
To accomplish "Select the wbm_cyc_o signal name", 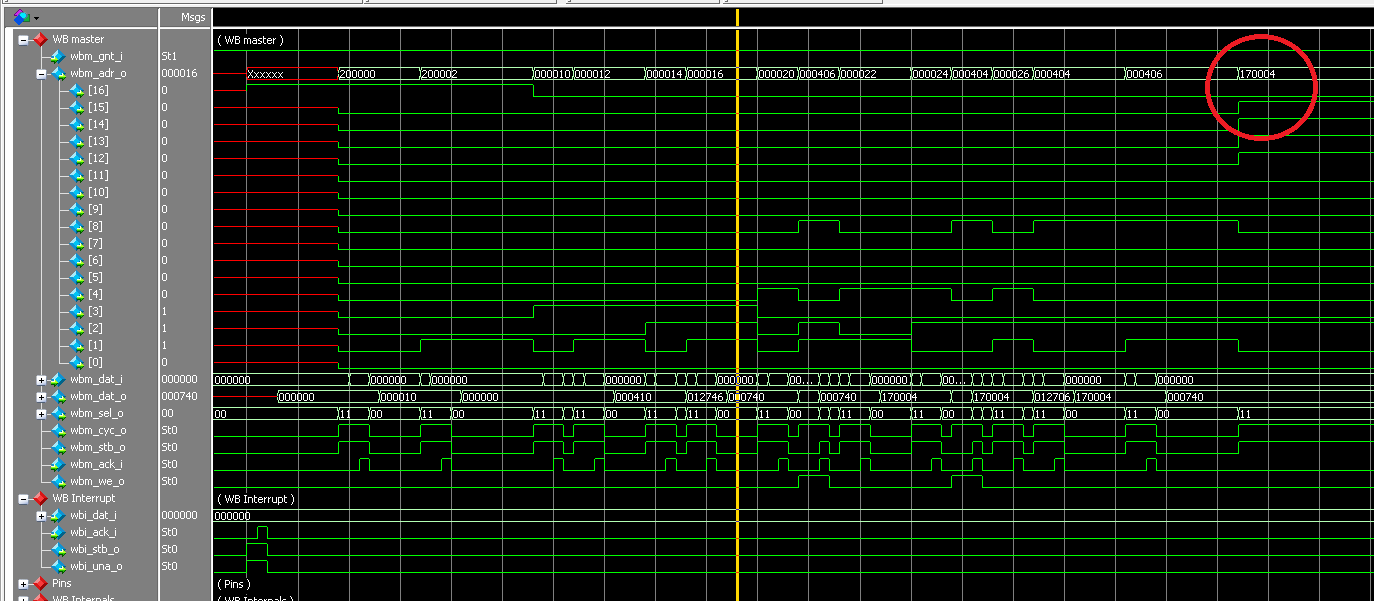I will click(97, 430).
